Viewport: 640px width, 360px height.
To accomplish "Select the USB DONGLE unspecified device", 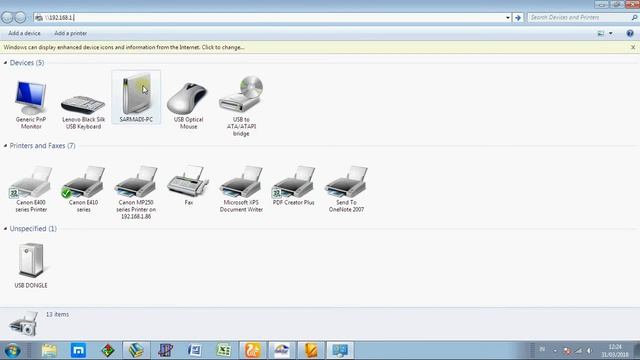I will pos(31,265).
